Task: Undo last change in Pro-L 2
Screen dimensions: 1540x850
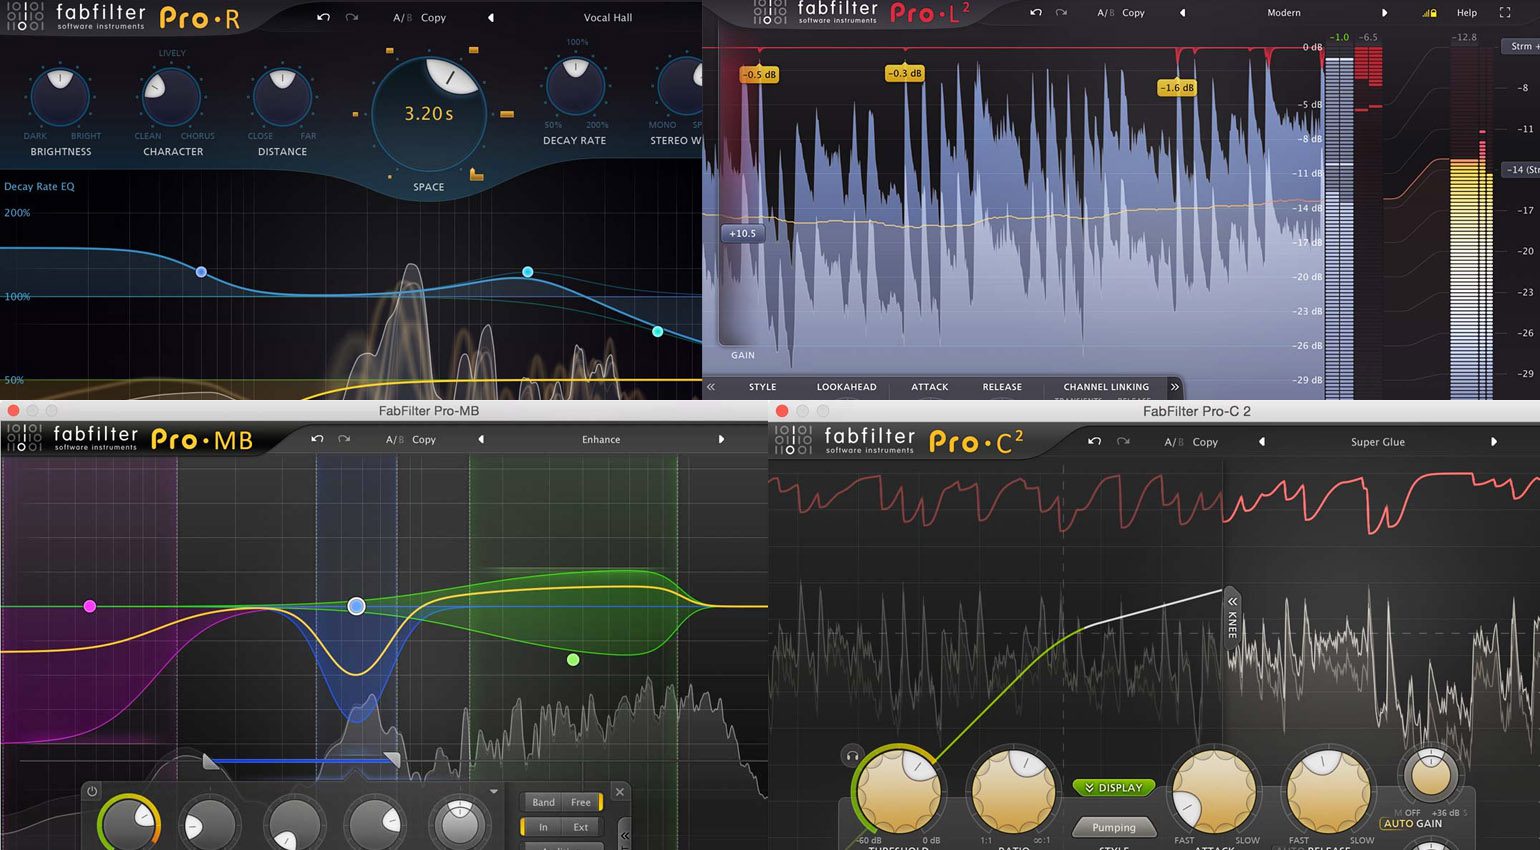Action: point(1035,12)
